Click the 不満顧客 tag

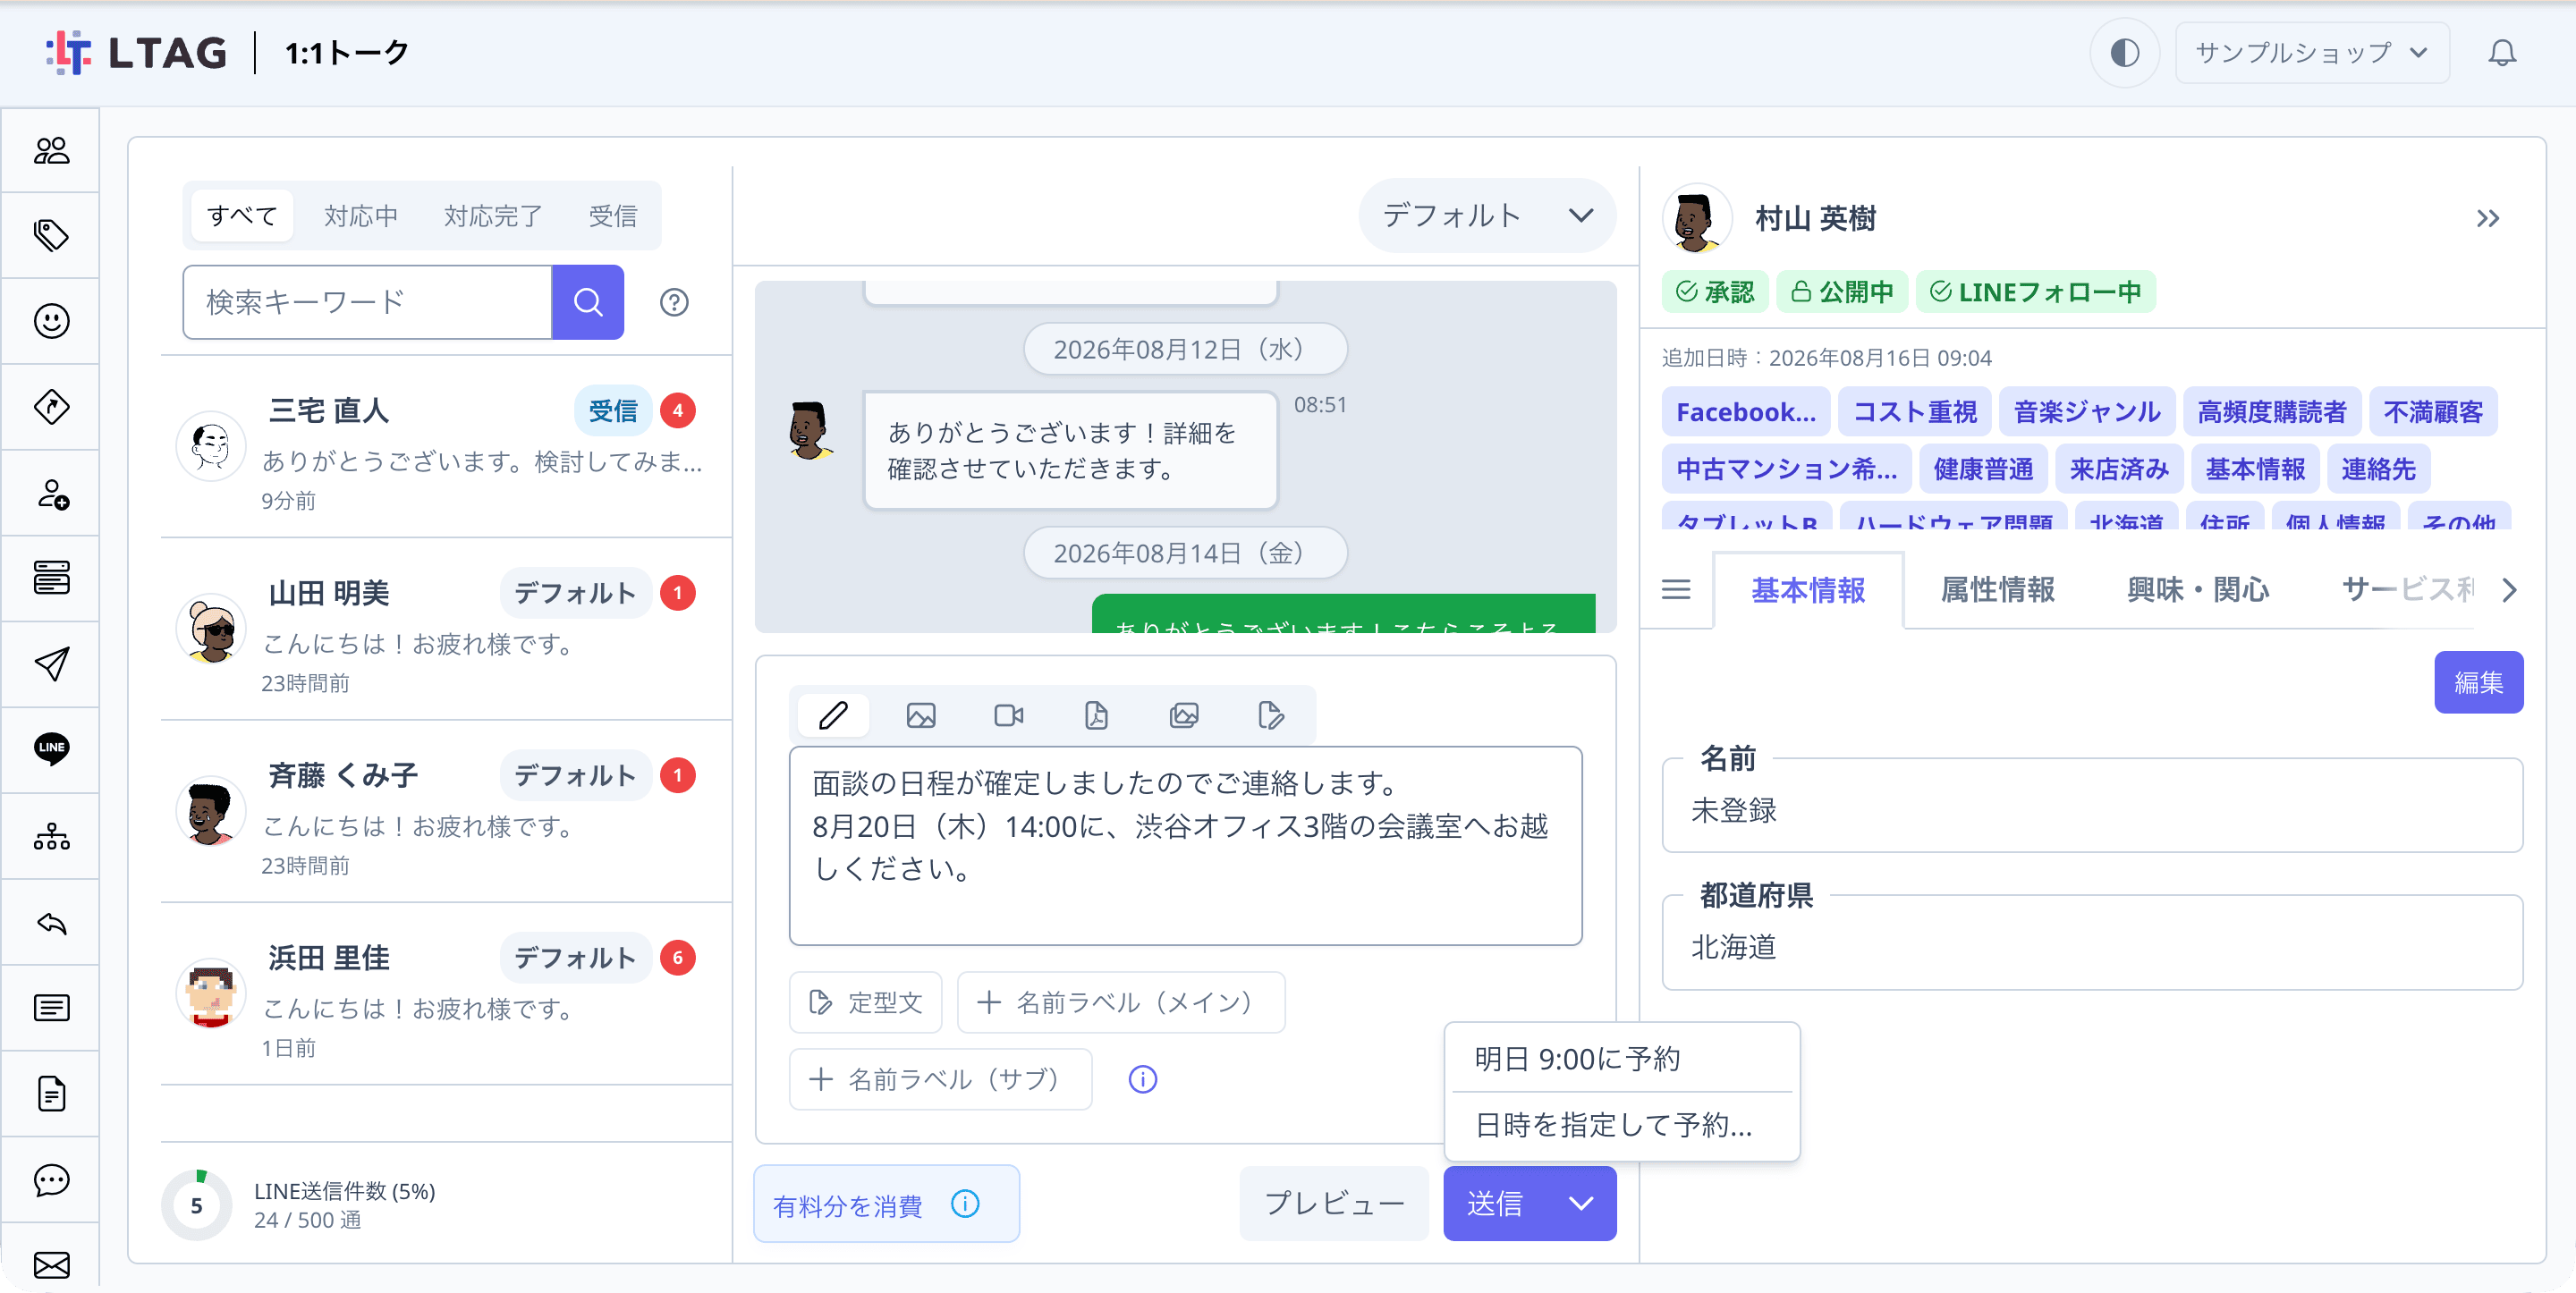pos(2432,412)
